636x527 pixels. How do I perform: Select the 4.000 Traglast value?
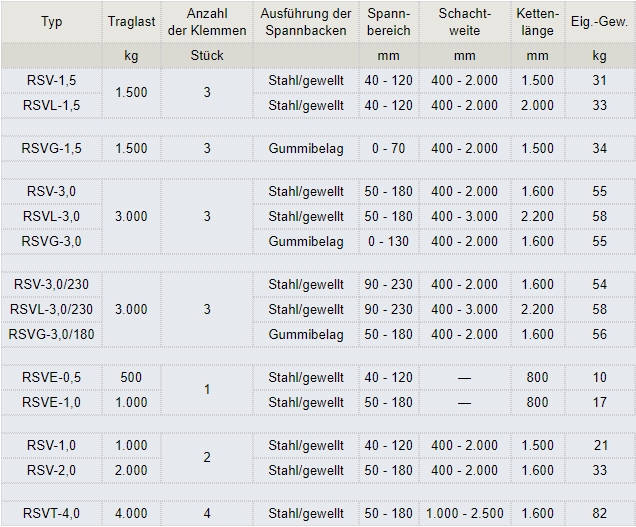pyautogui.click(x=131, y=513)
